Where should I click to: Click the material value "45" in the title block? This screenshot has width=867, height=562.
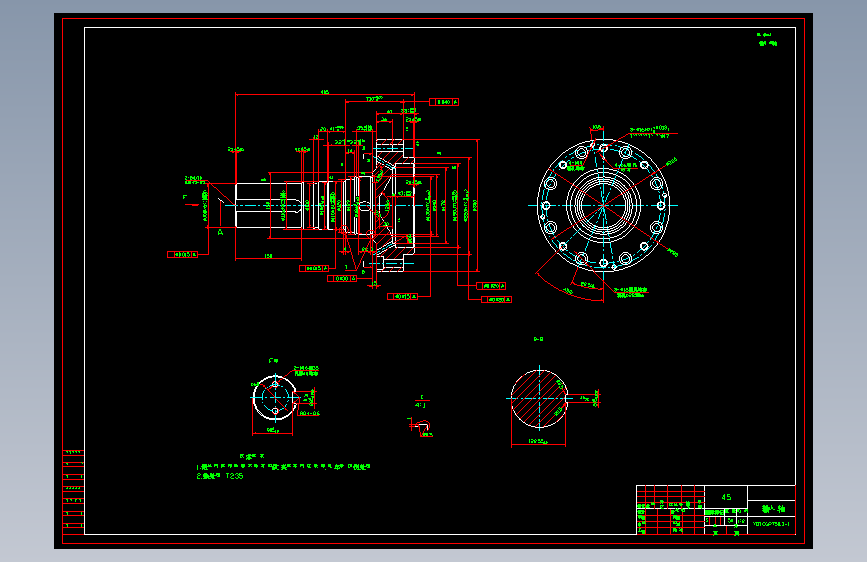click(726, 497)
